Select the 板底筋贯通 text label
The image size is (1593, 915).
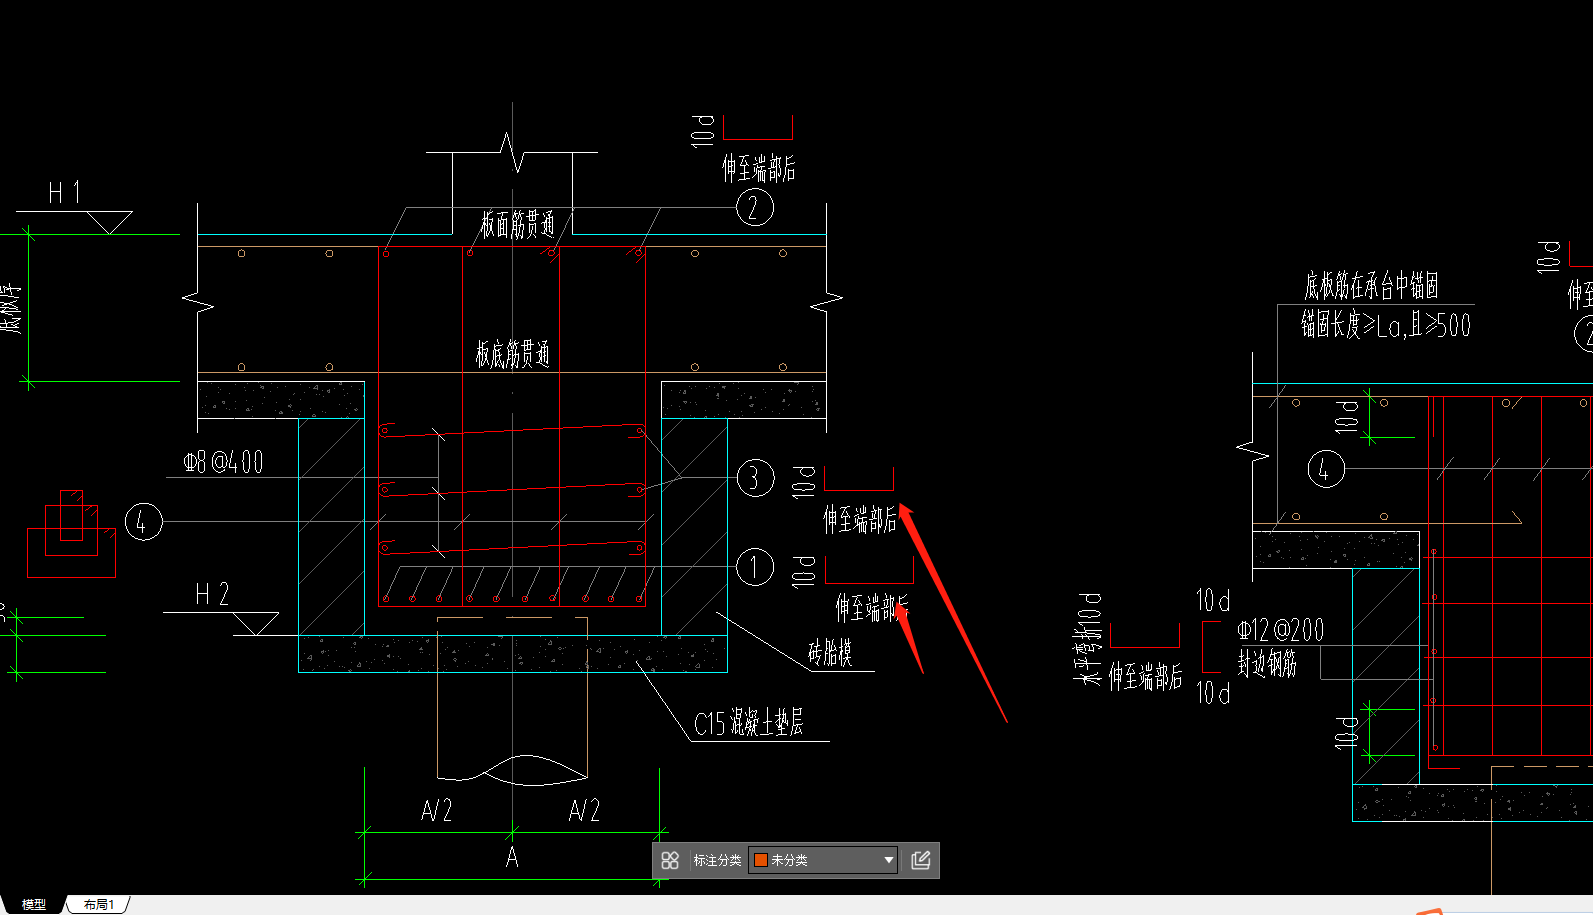pos(512,354)
